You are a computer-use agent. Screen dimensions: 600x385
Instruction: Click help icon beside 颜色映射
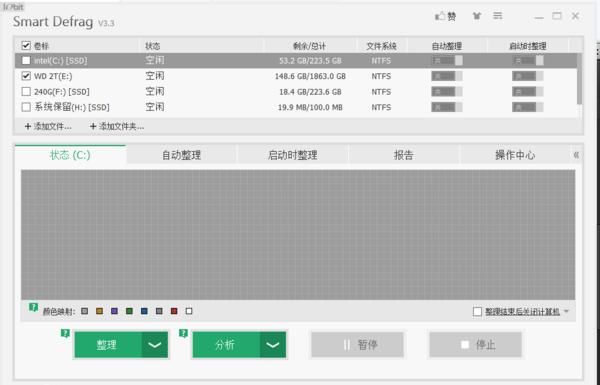coord(33,307)
